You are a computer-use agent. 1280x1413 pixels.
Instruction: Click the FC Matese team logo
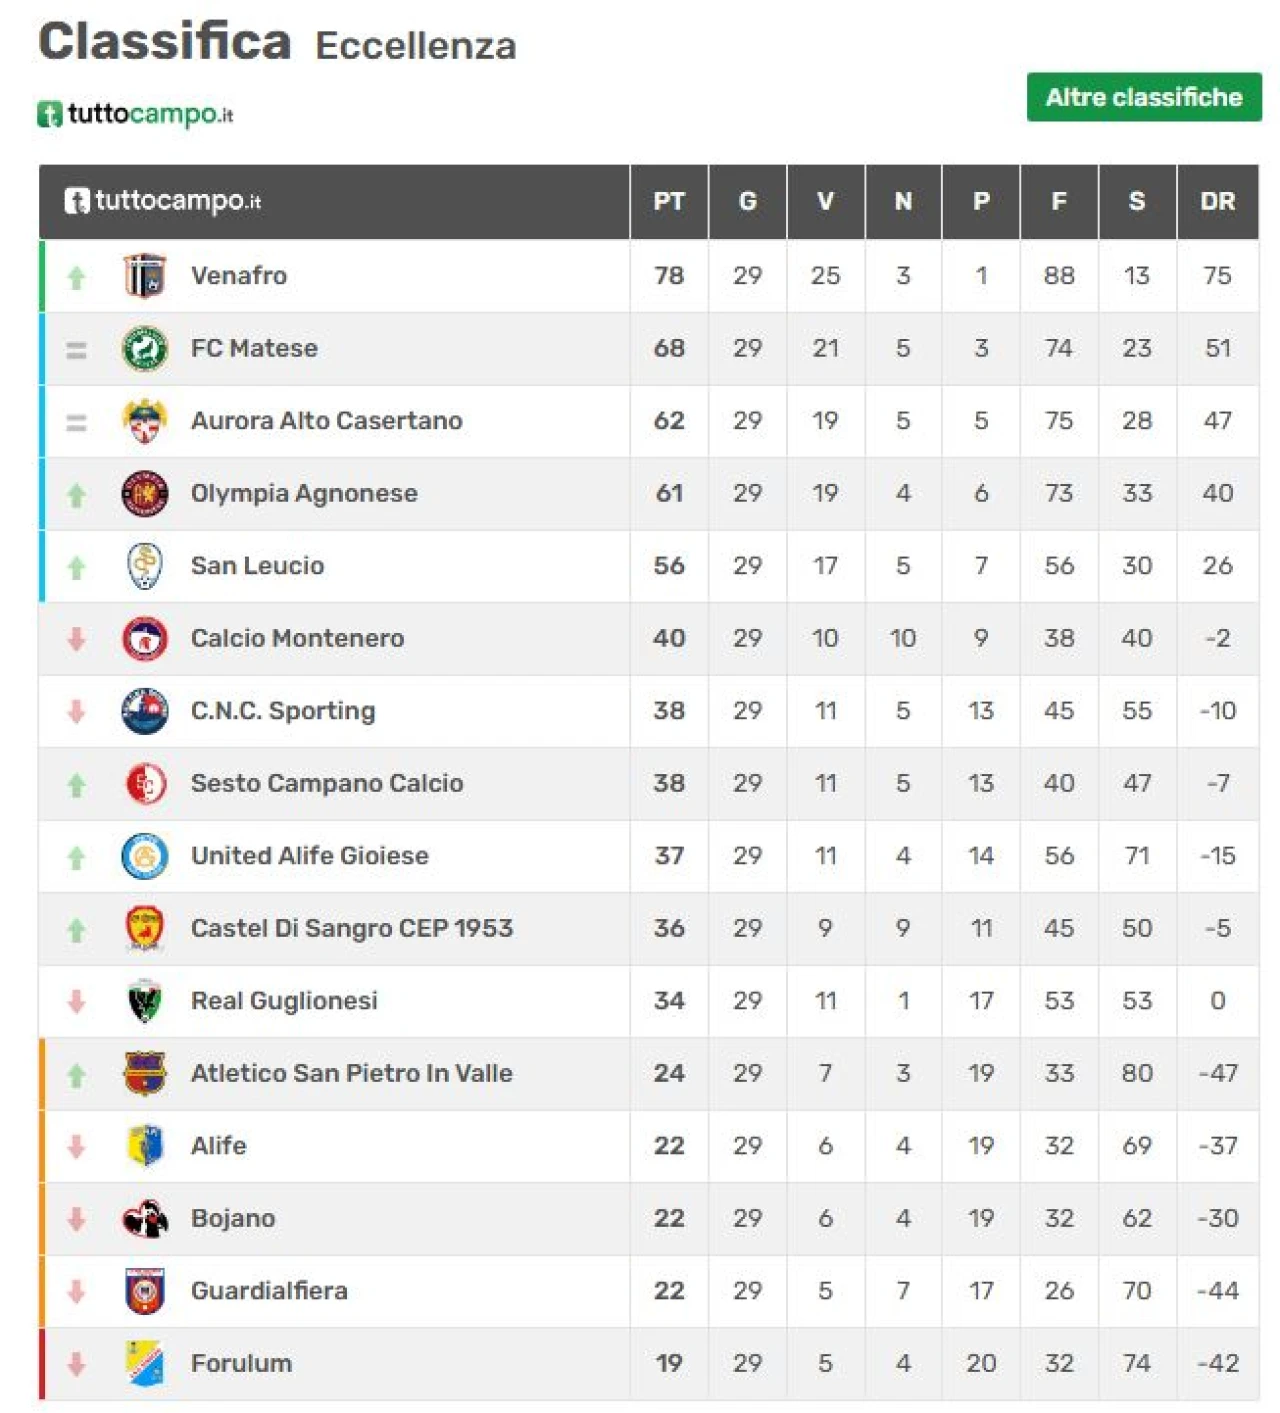(x=145, y=349)
